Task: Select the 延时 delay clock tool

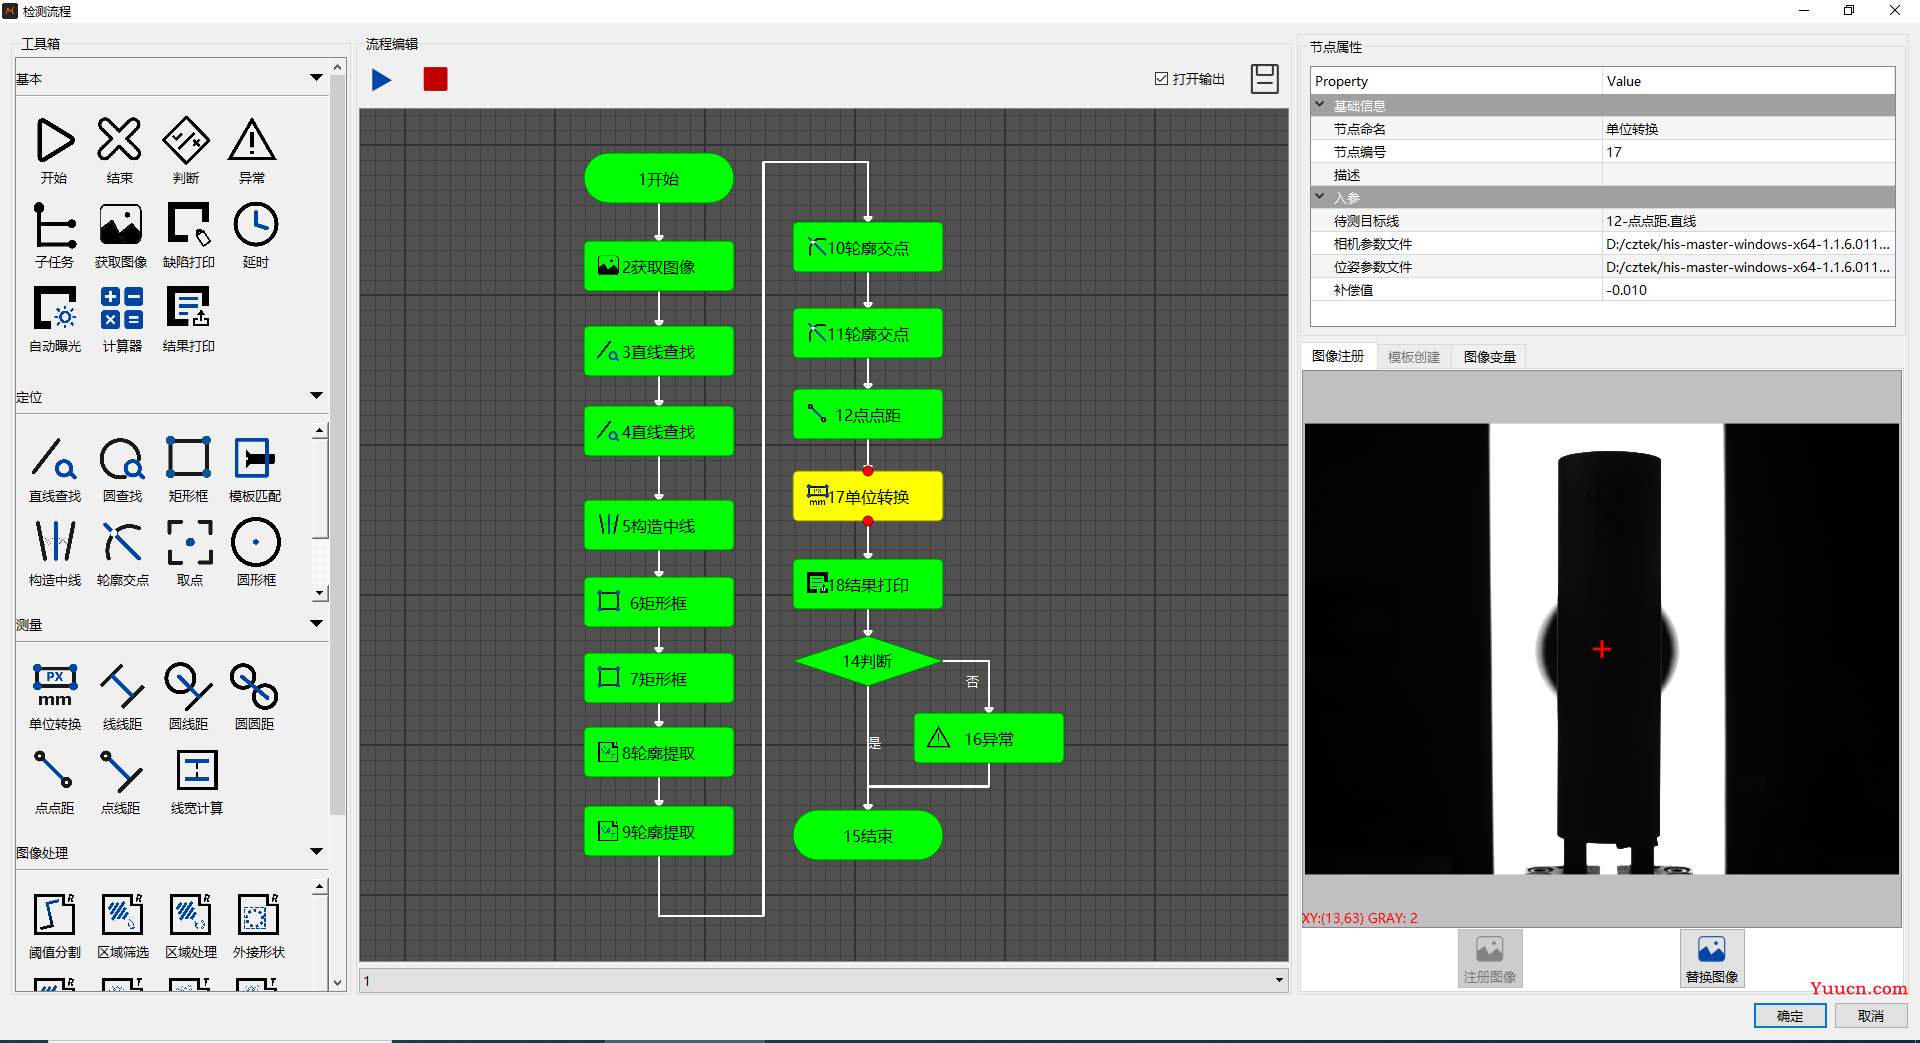Action: tap(256, 224)
